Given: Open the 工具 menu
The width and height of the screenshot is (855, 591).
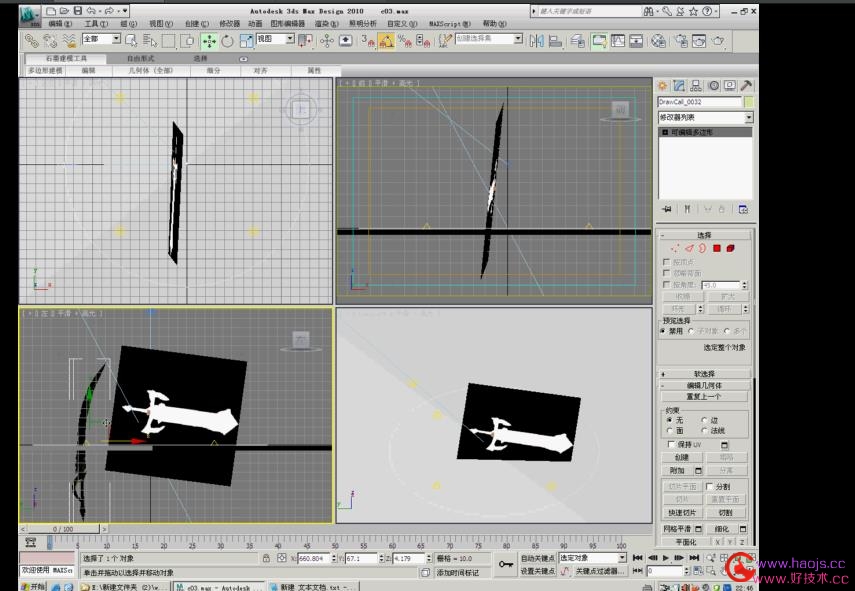Looking at the screenshot, I should [96, 24].
